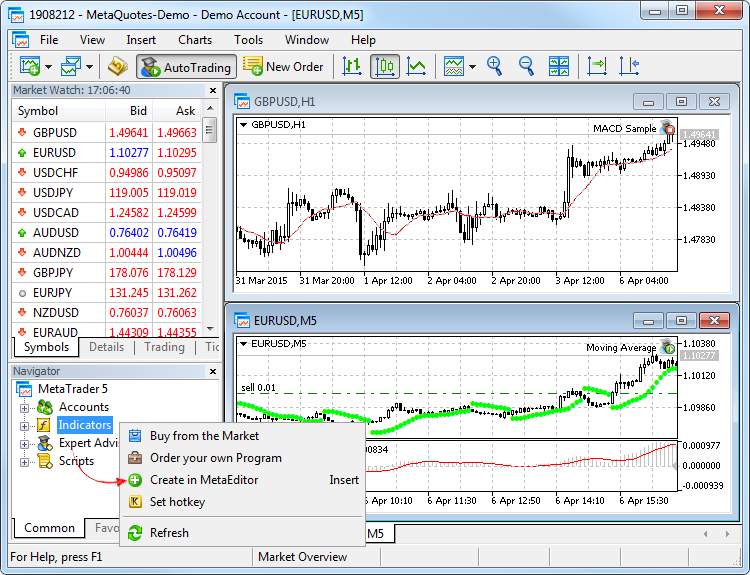Image resolution: width=750 pixels, height=575 pixels.
Task: Open the Charts menu
Action: tap(195, 40)
